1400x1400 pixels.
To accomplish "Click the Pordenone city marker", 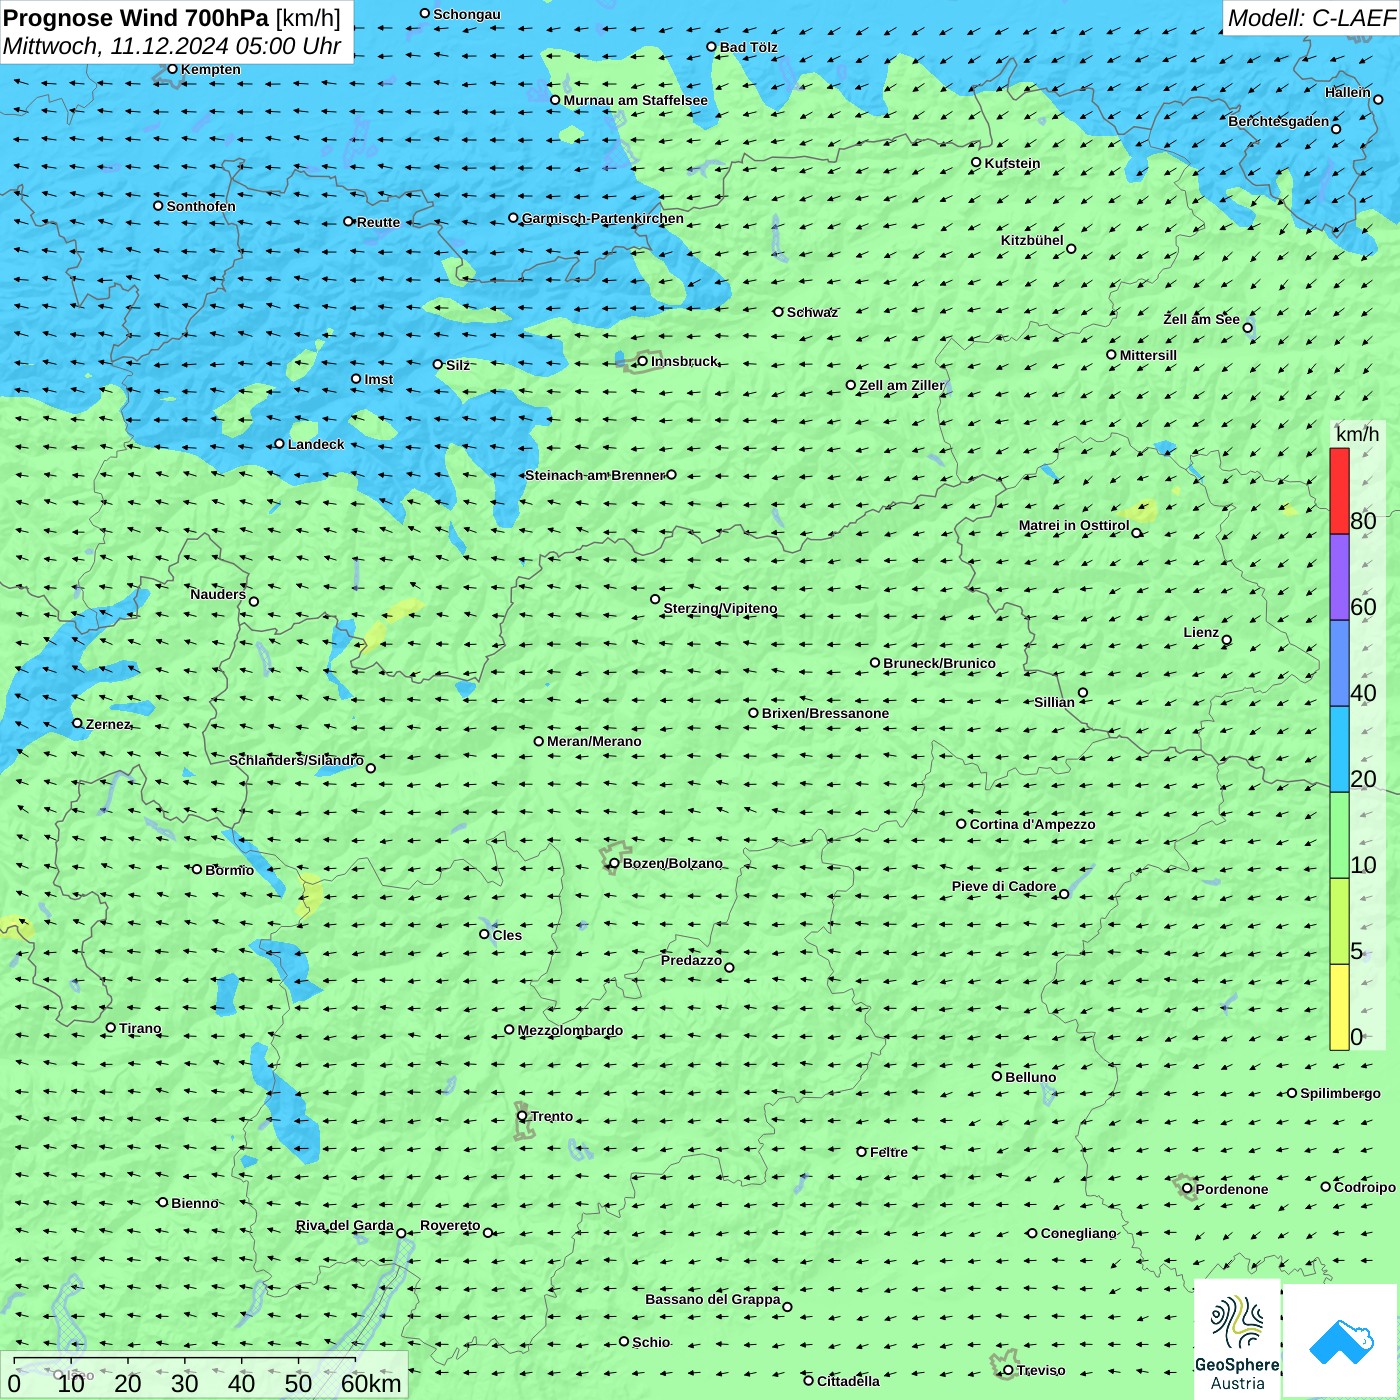I will (x=1187, y=1189).
